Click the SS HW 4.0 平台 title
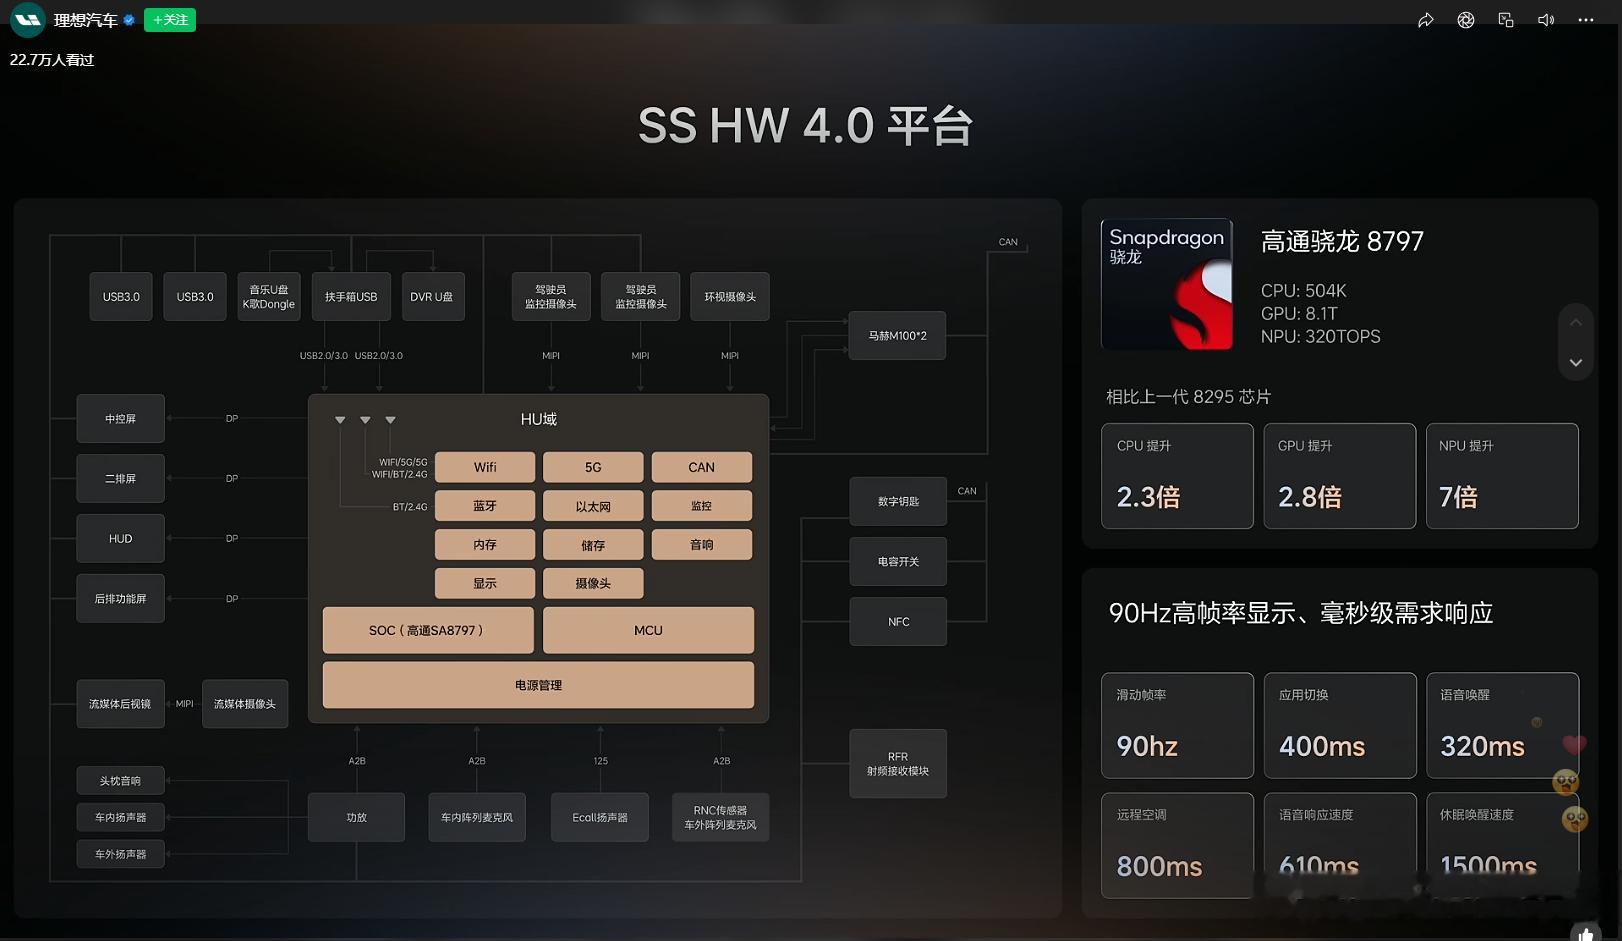 click(805, 126)
